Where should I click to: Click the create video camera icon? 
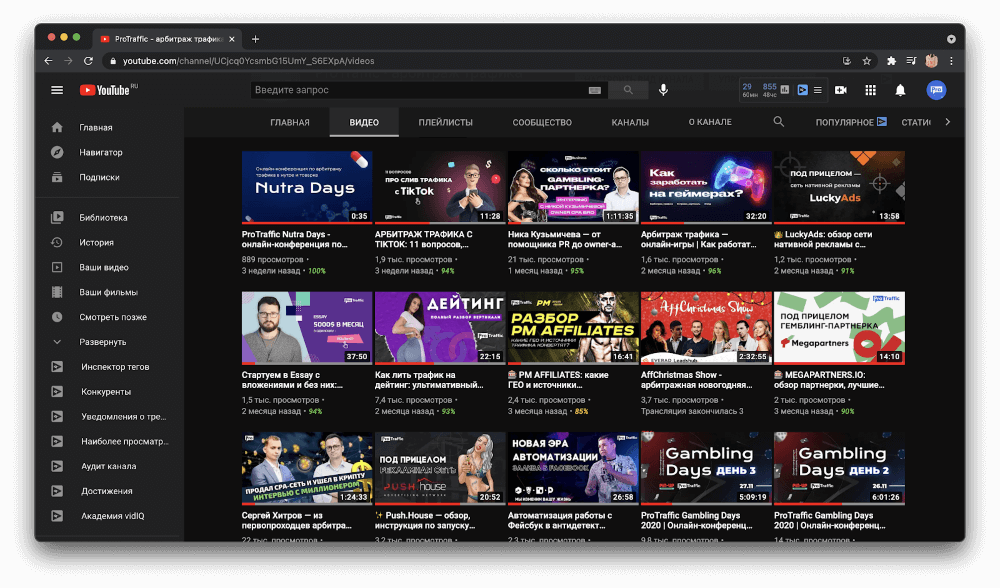[x=841, y=90]
